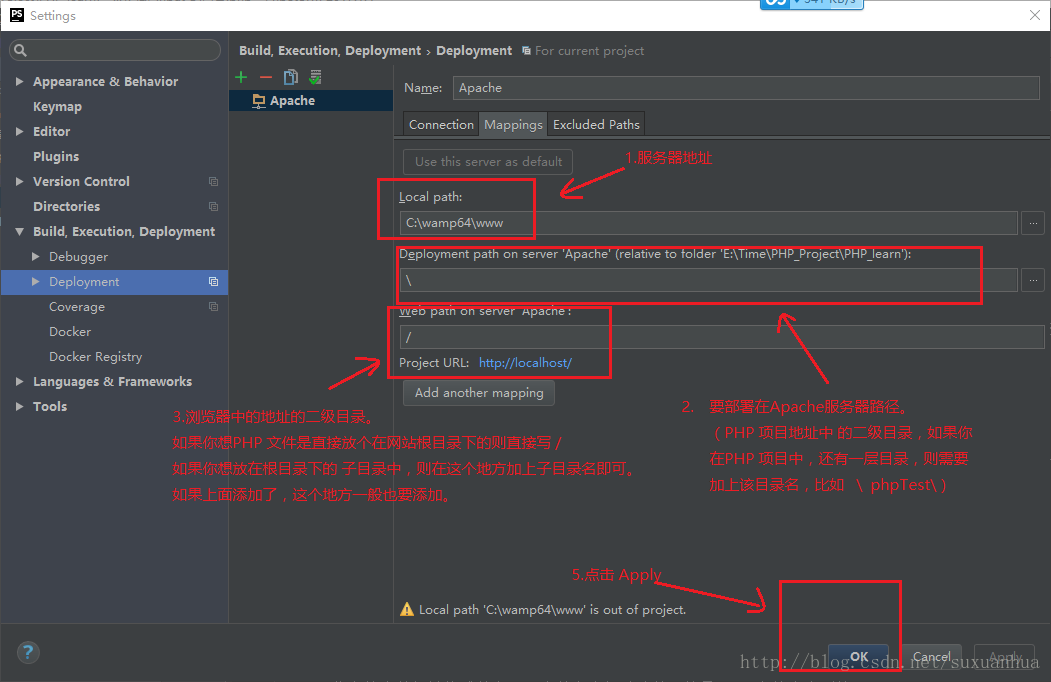1051x682 pixels.
Task: Expand the Version Control settings group
Action: click(x=19, y=181)
